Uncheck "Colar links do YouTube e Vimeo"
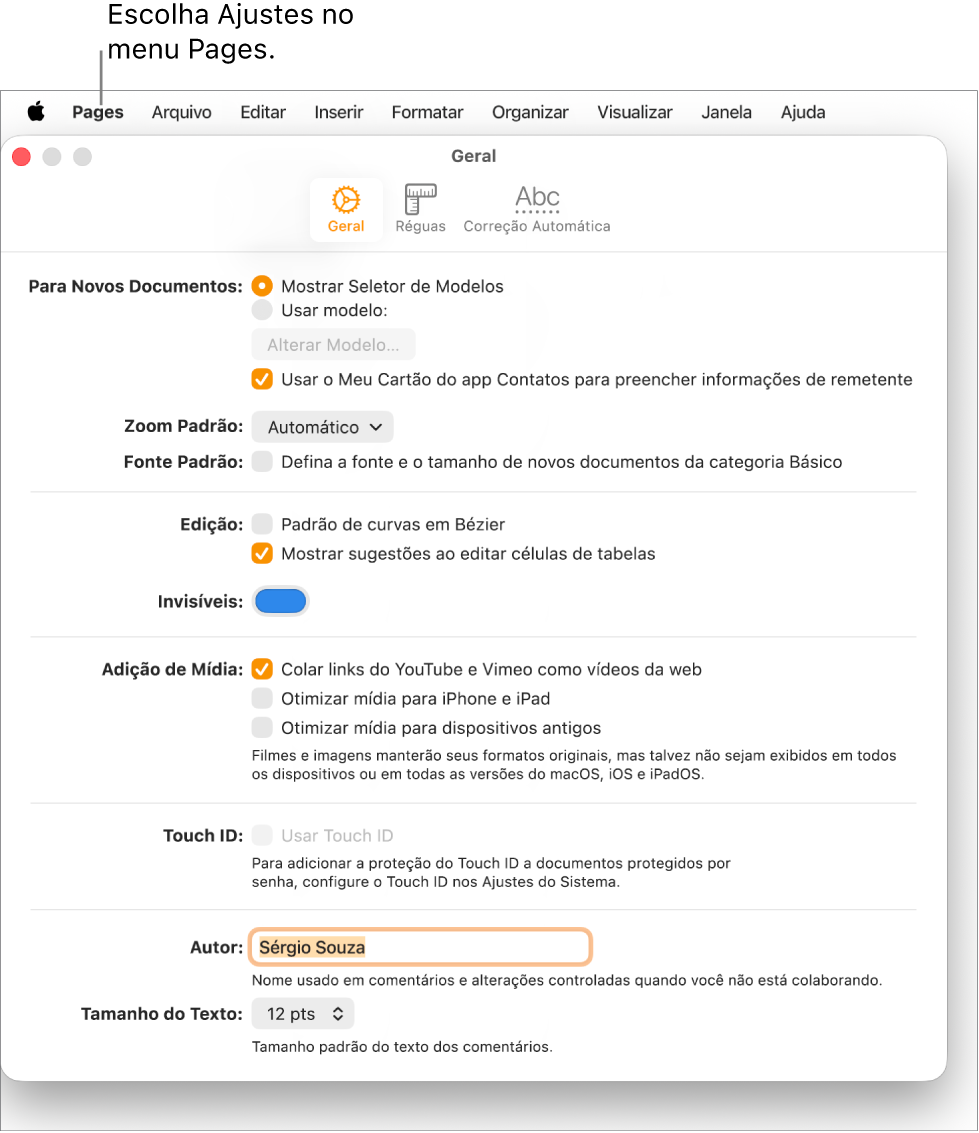 click(263, 669)
